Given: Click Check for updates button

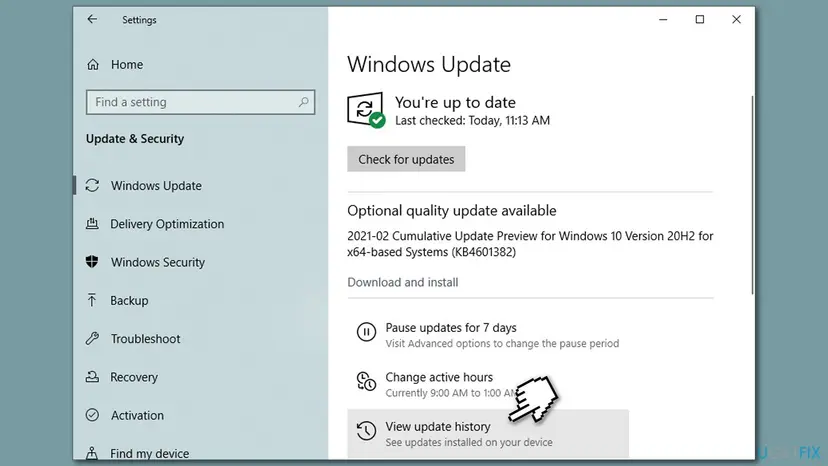Looking at the screenshot, I should point(406,159).
